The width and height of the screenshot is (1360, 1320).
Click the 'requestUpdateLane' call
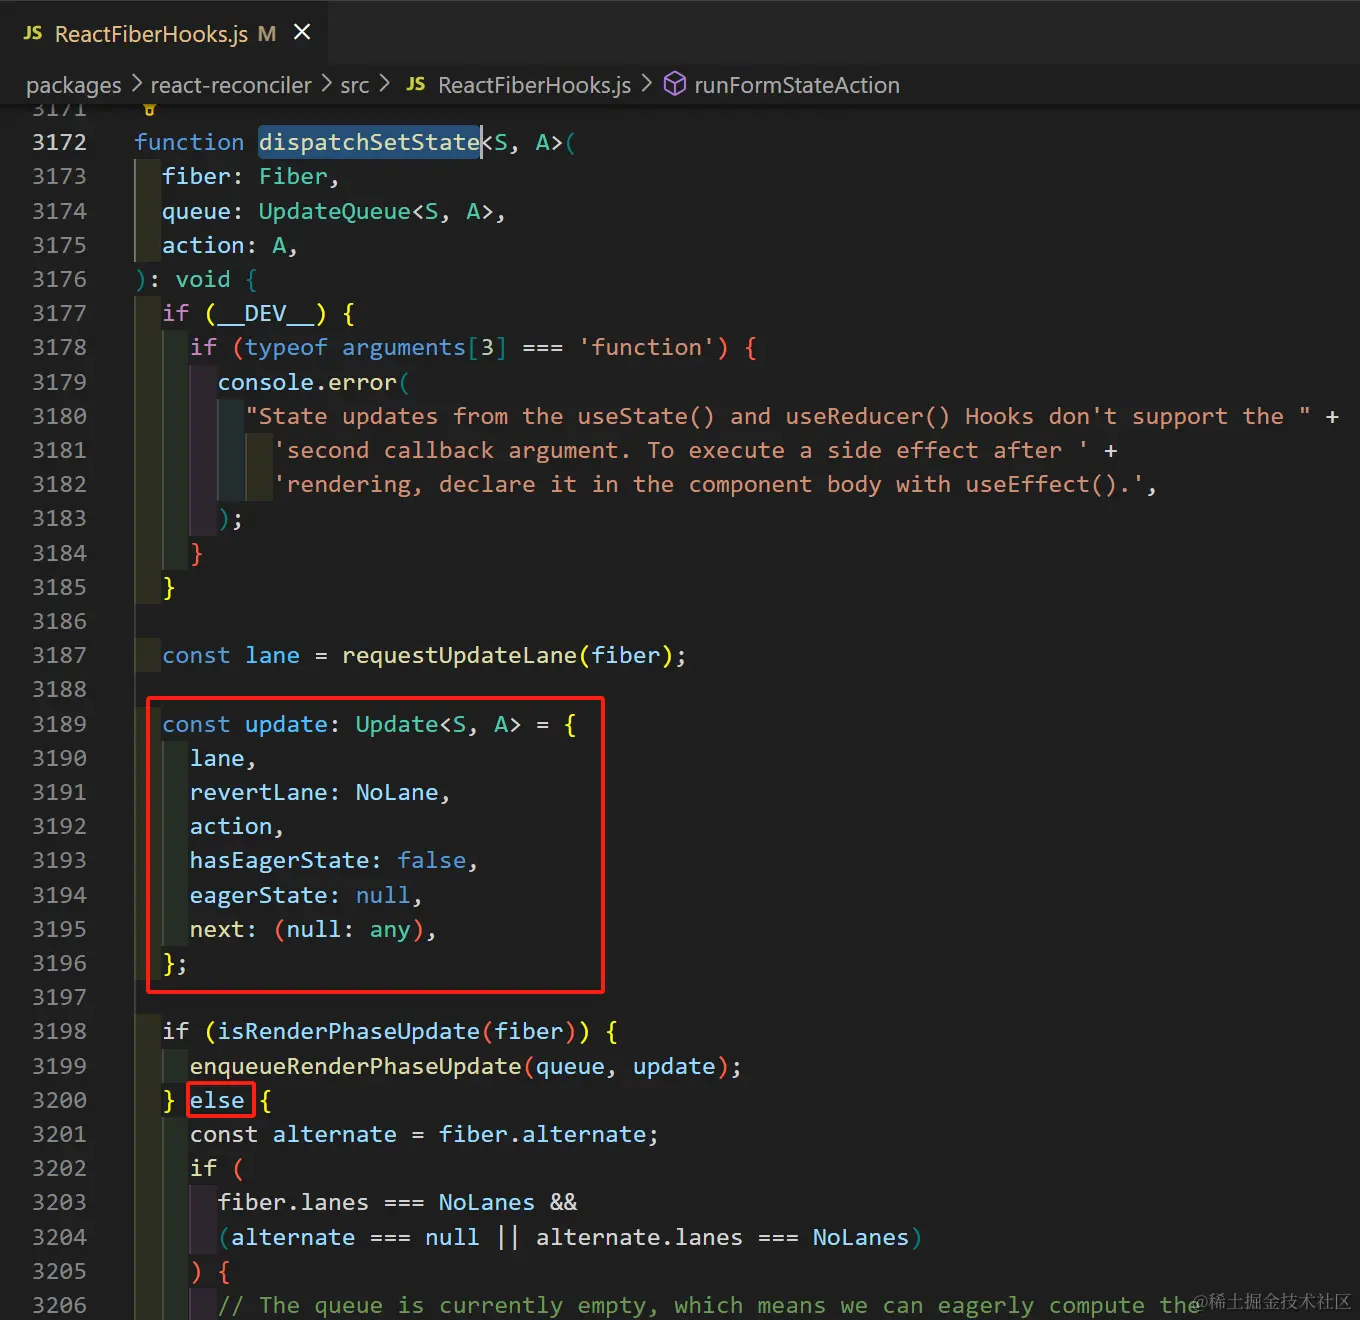[459, 655]
